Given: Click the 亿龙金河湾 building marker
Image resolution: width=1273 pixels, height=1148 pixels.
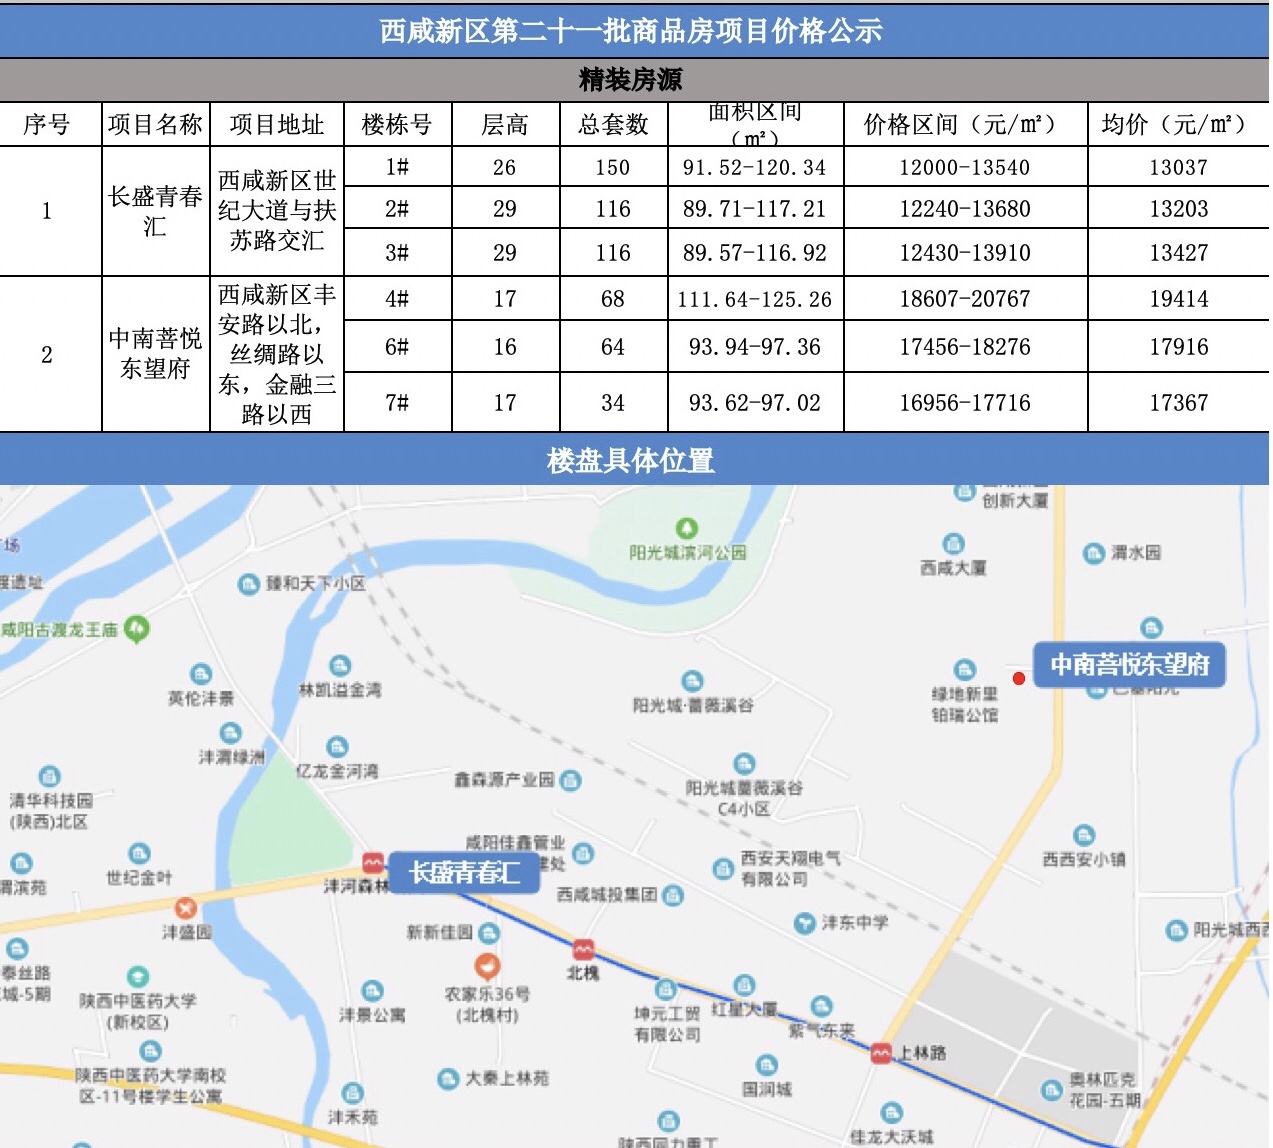Looking at the screenshot, I should pos(337,747).
